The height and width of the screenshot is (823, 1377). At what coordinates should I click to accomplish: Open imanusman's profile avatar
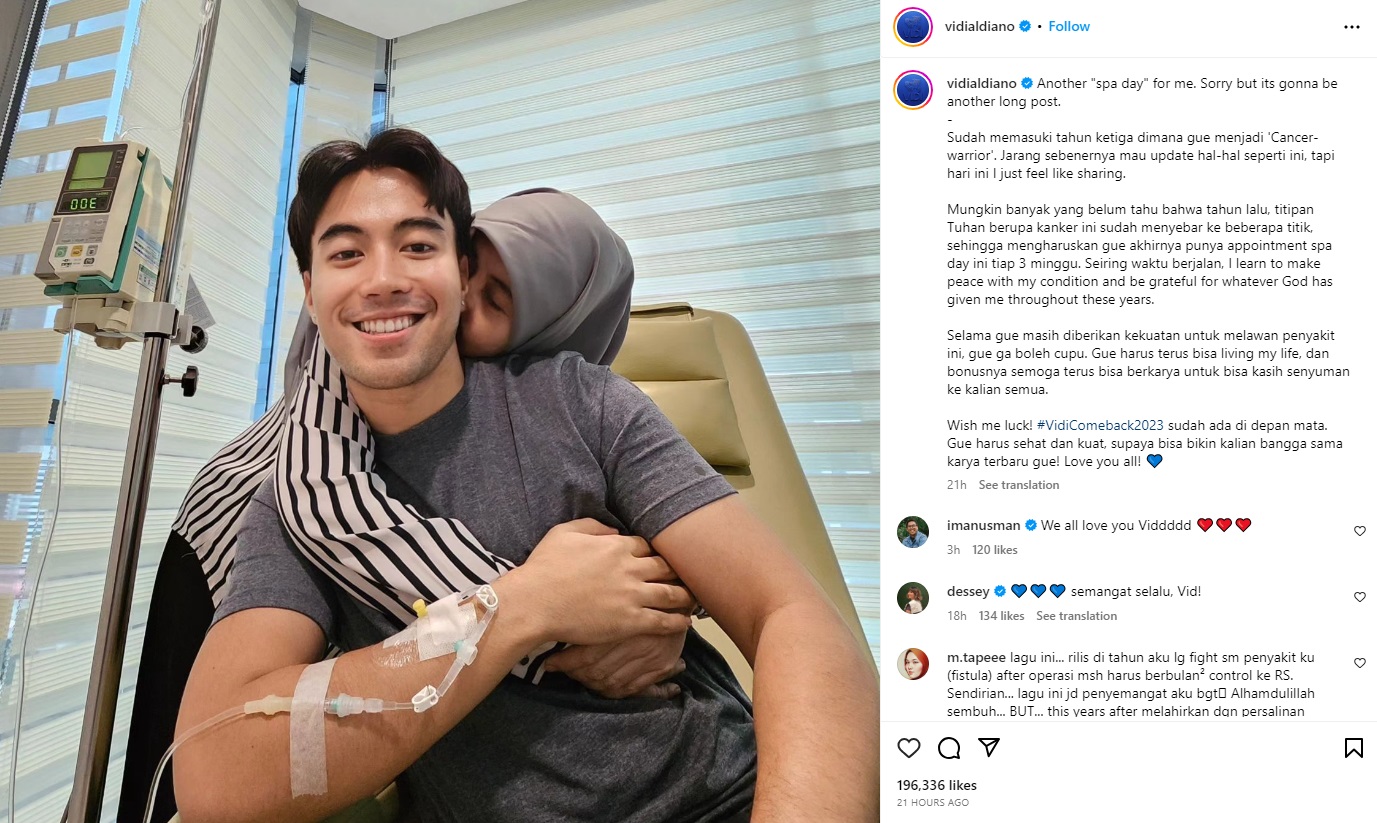(913, 532)
